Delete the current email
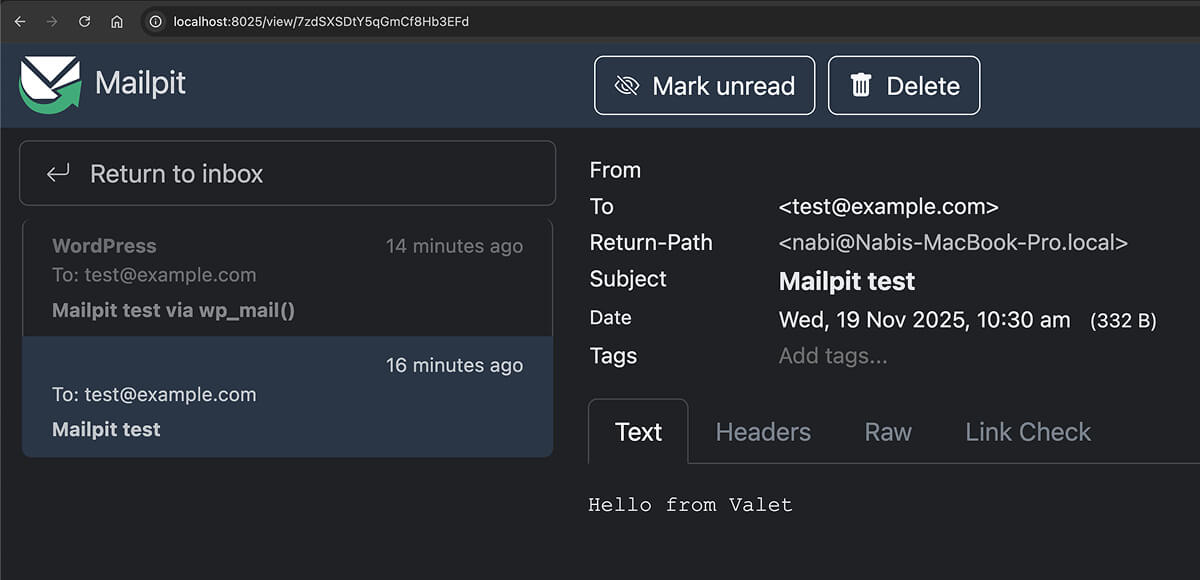1200x580 pixels. 904,85
